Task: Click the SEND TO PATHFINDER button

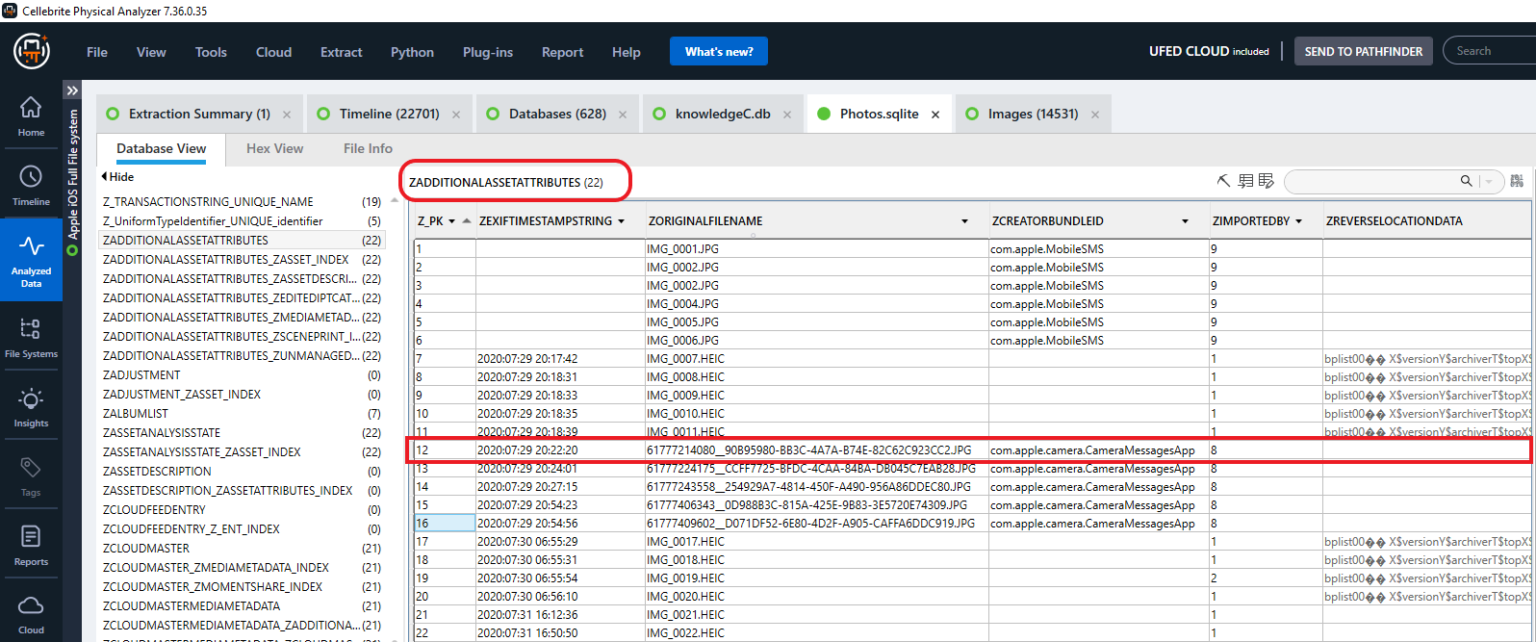Action: [x=1363, y=49]
